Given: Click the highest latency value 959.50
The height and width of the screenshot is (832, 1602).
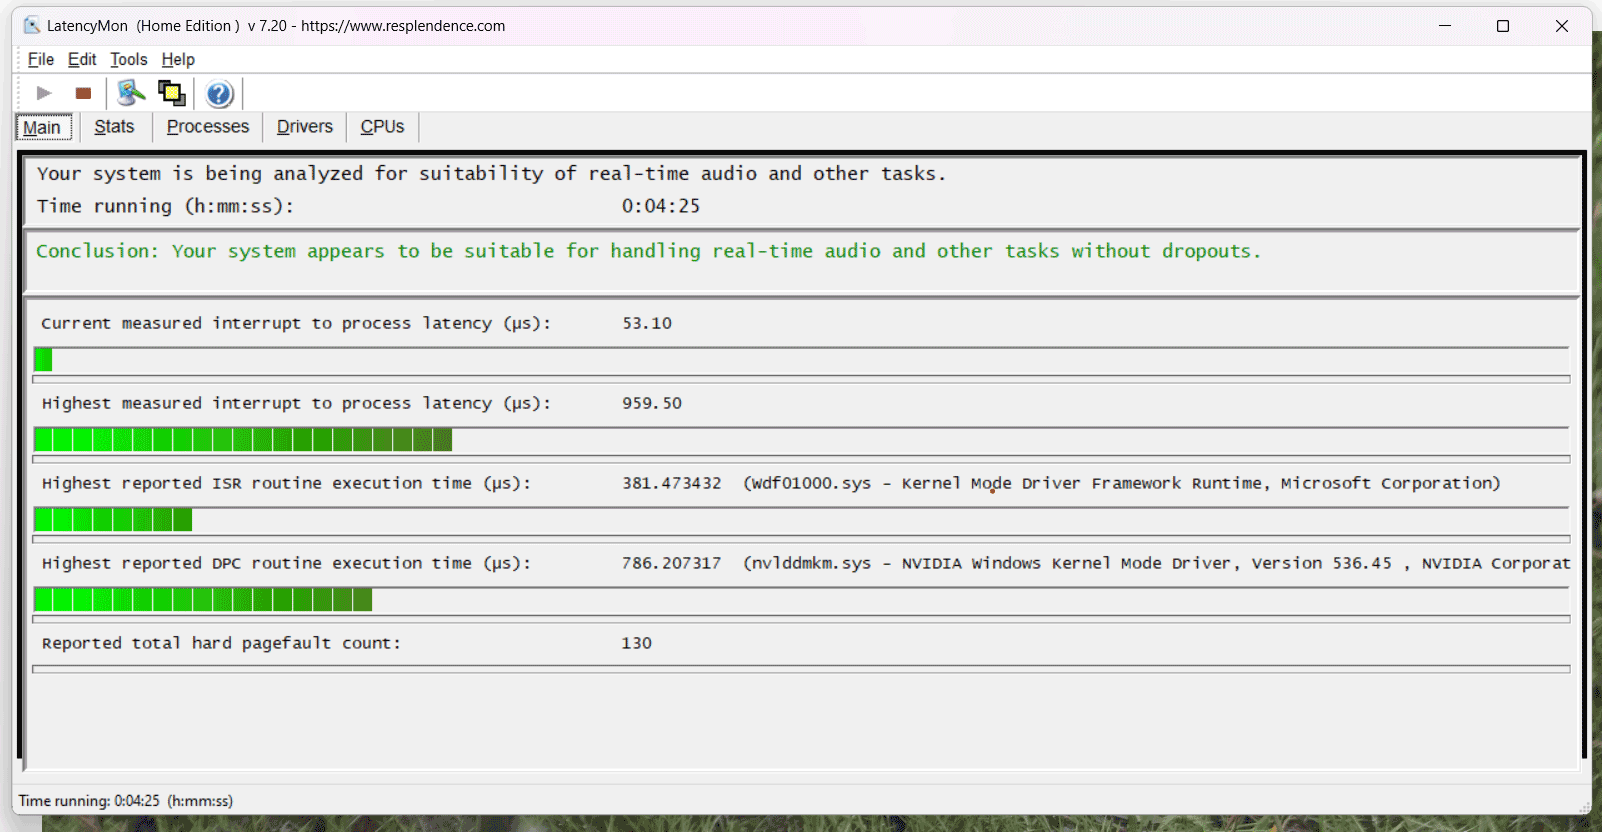Looking at the screenshot, I should tap(652, 403).
